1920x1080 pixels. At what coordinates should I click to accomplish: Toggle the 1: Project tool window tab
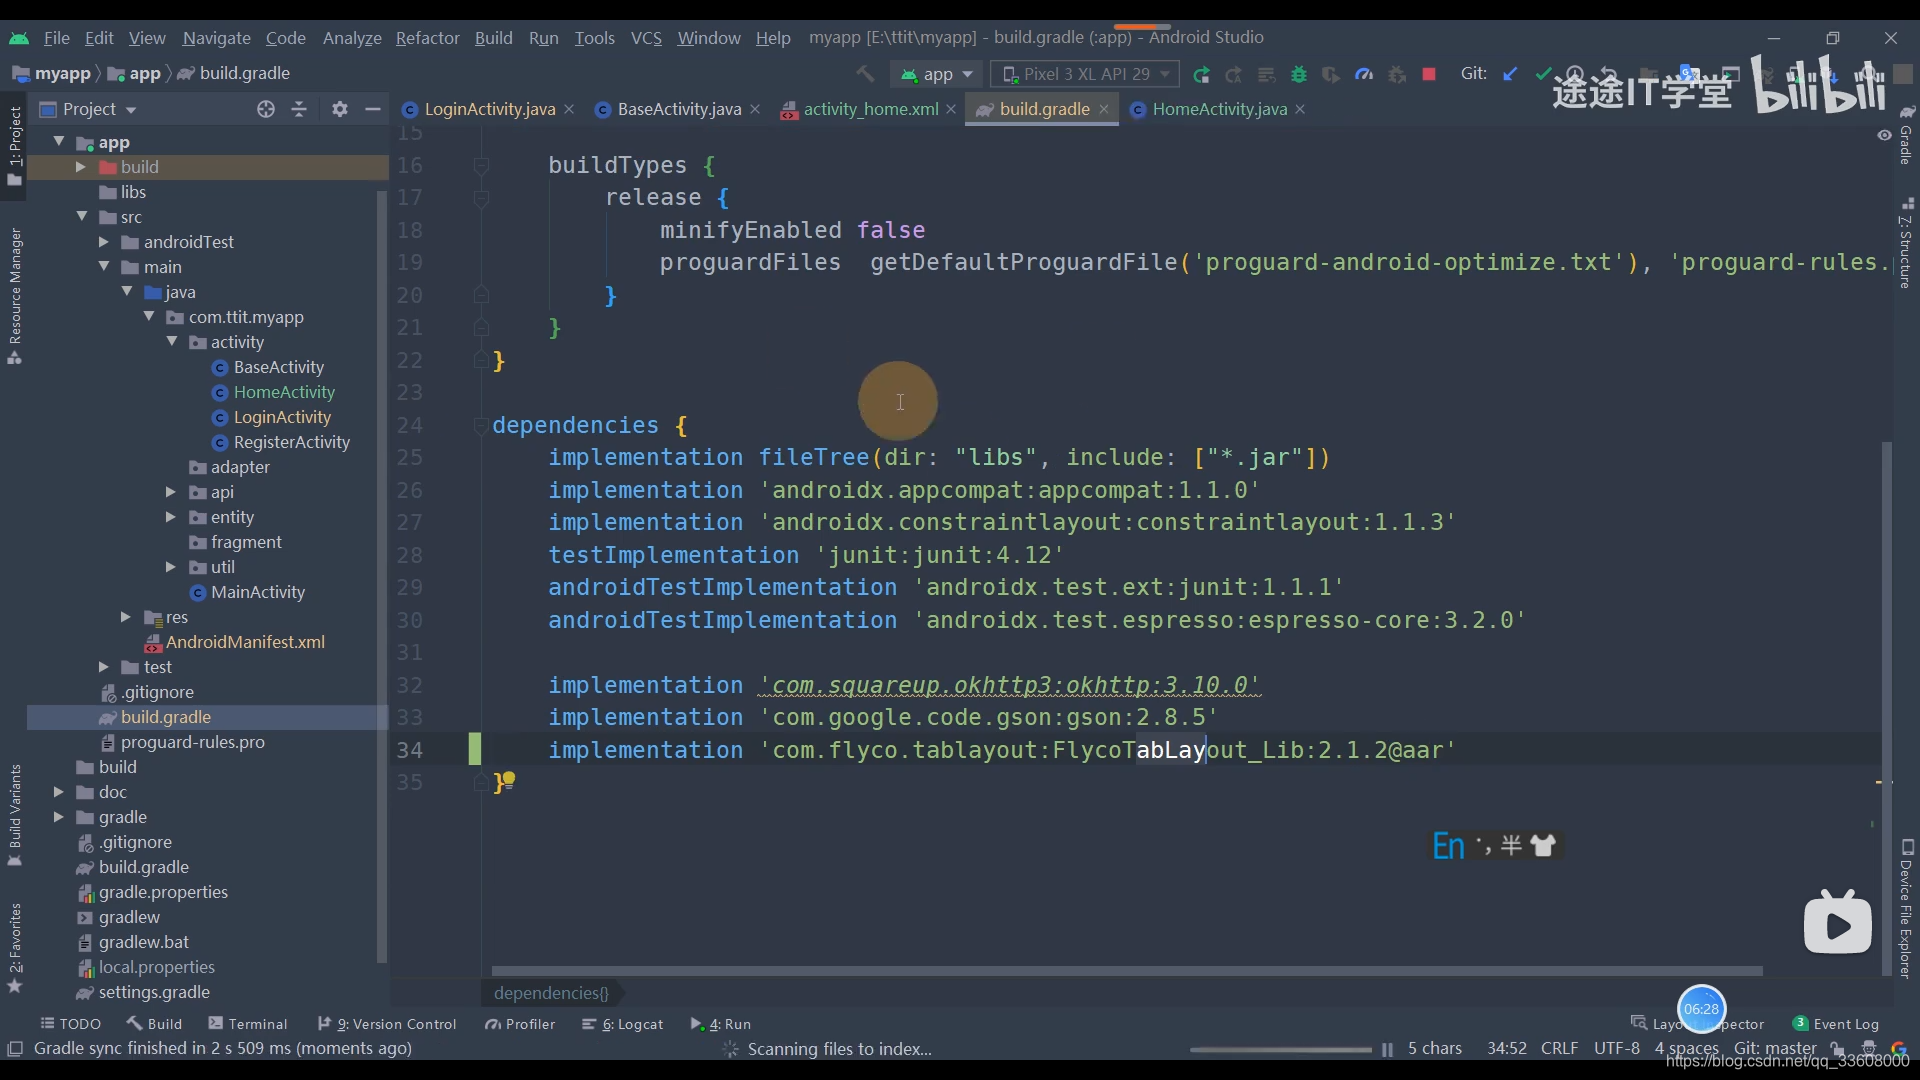15,144
